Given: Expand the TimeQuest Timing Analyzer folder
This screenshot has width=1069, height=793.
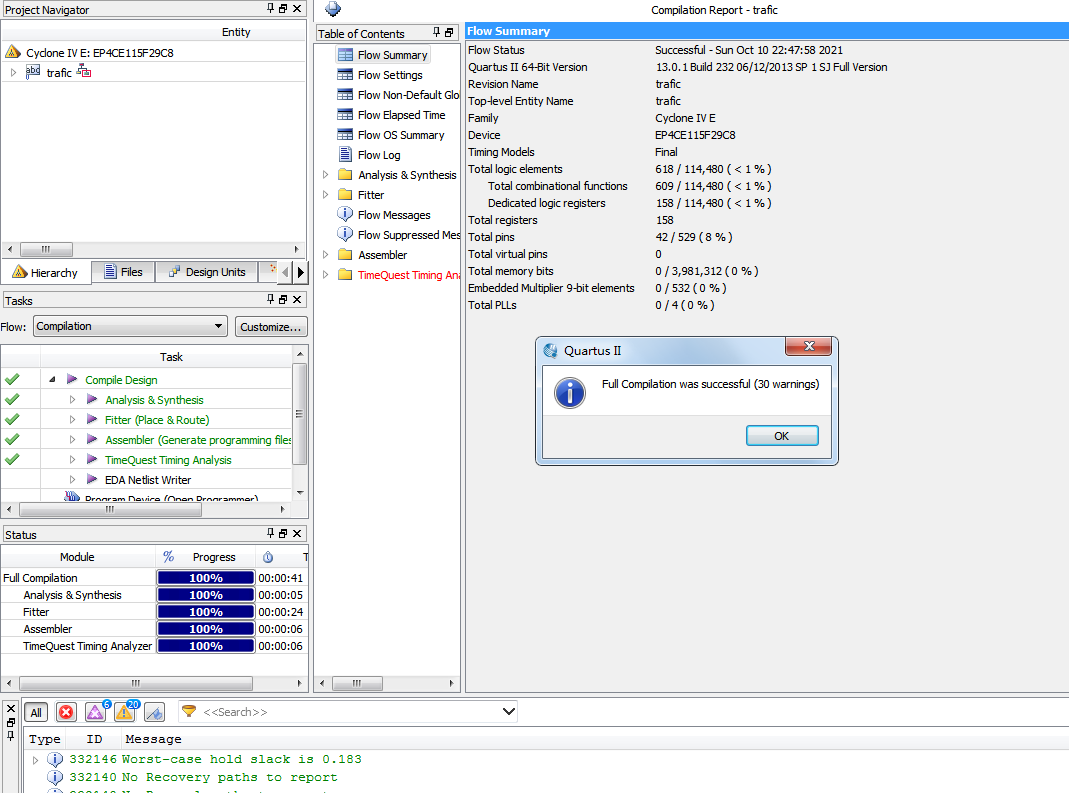Looking at the screenshot, I should coord(325,274).
